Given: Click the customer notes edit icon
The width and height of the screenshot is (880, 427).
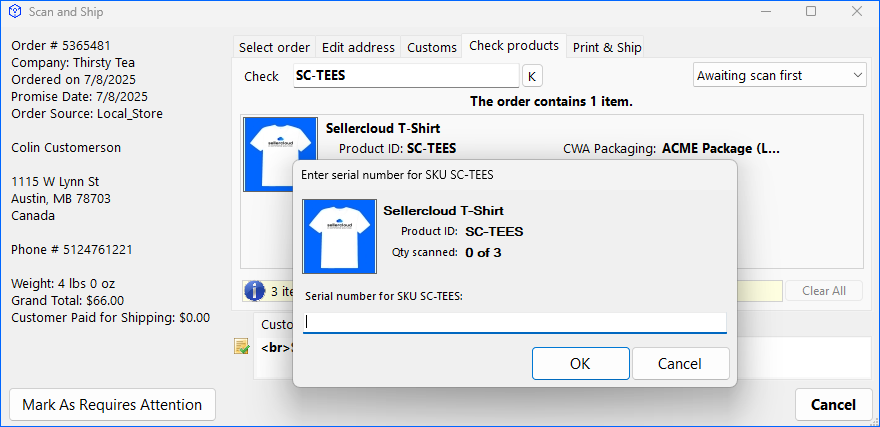Looking at the screenshot, I should click(241, 346).
